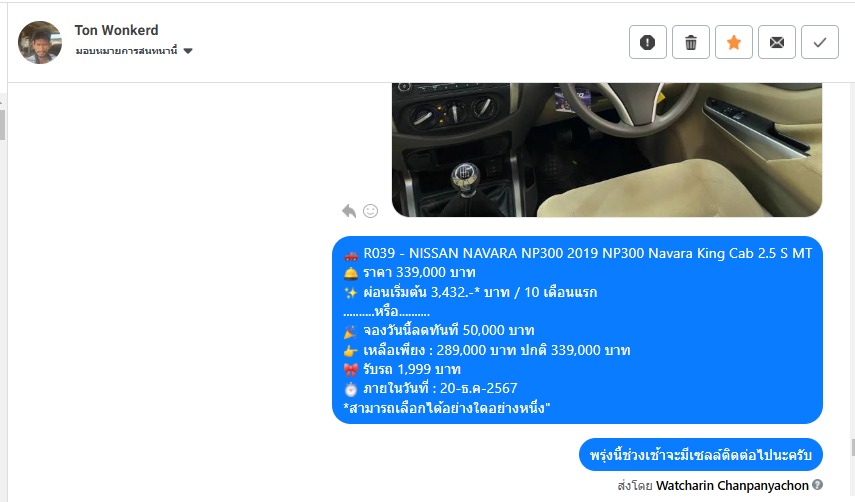Delete conversation using trash icon
The height and width of the screenshot is (502, 855).
(690, 42)
